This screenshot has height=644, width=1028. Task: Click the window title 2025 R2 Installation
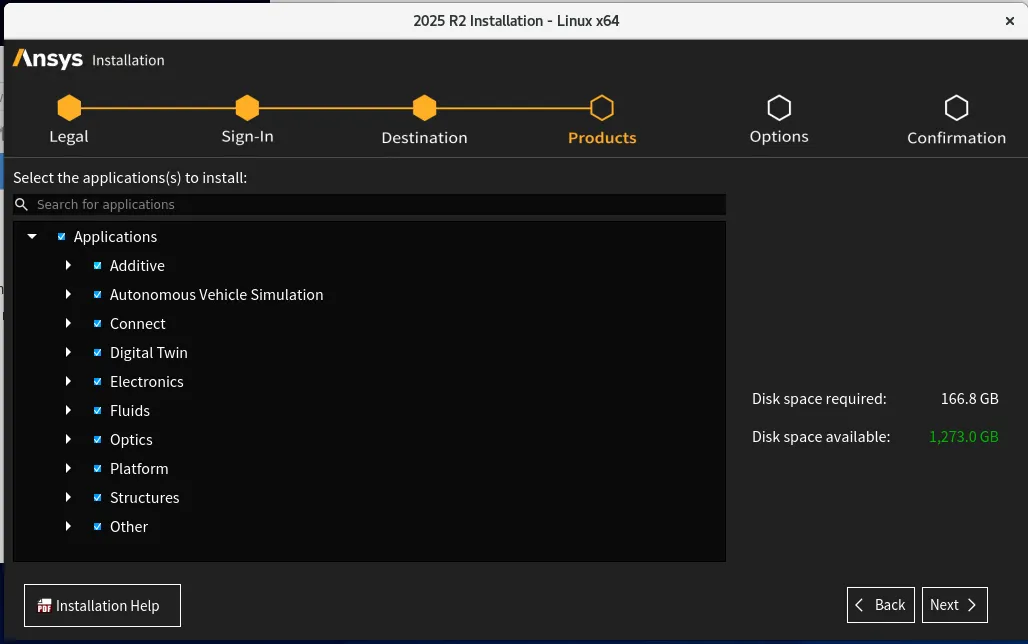pyautogui.click(x=516, y=21)
